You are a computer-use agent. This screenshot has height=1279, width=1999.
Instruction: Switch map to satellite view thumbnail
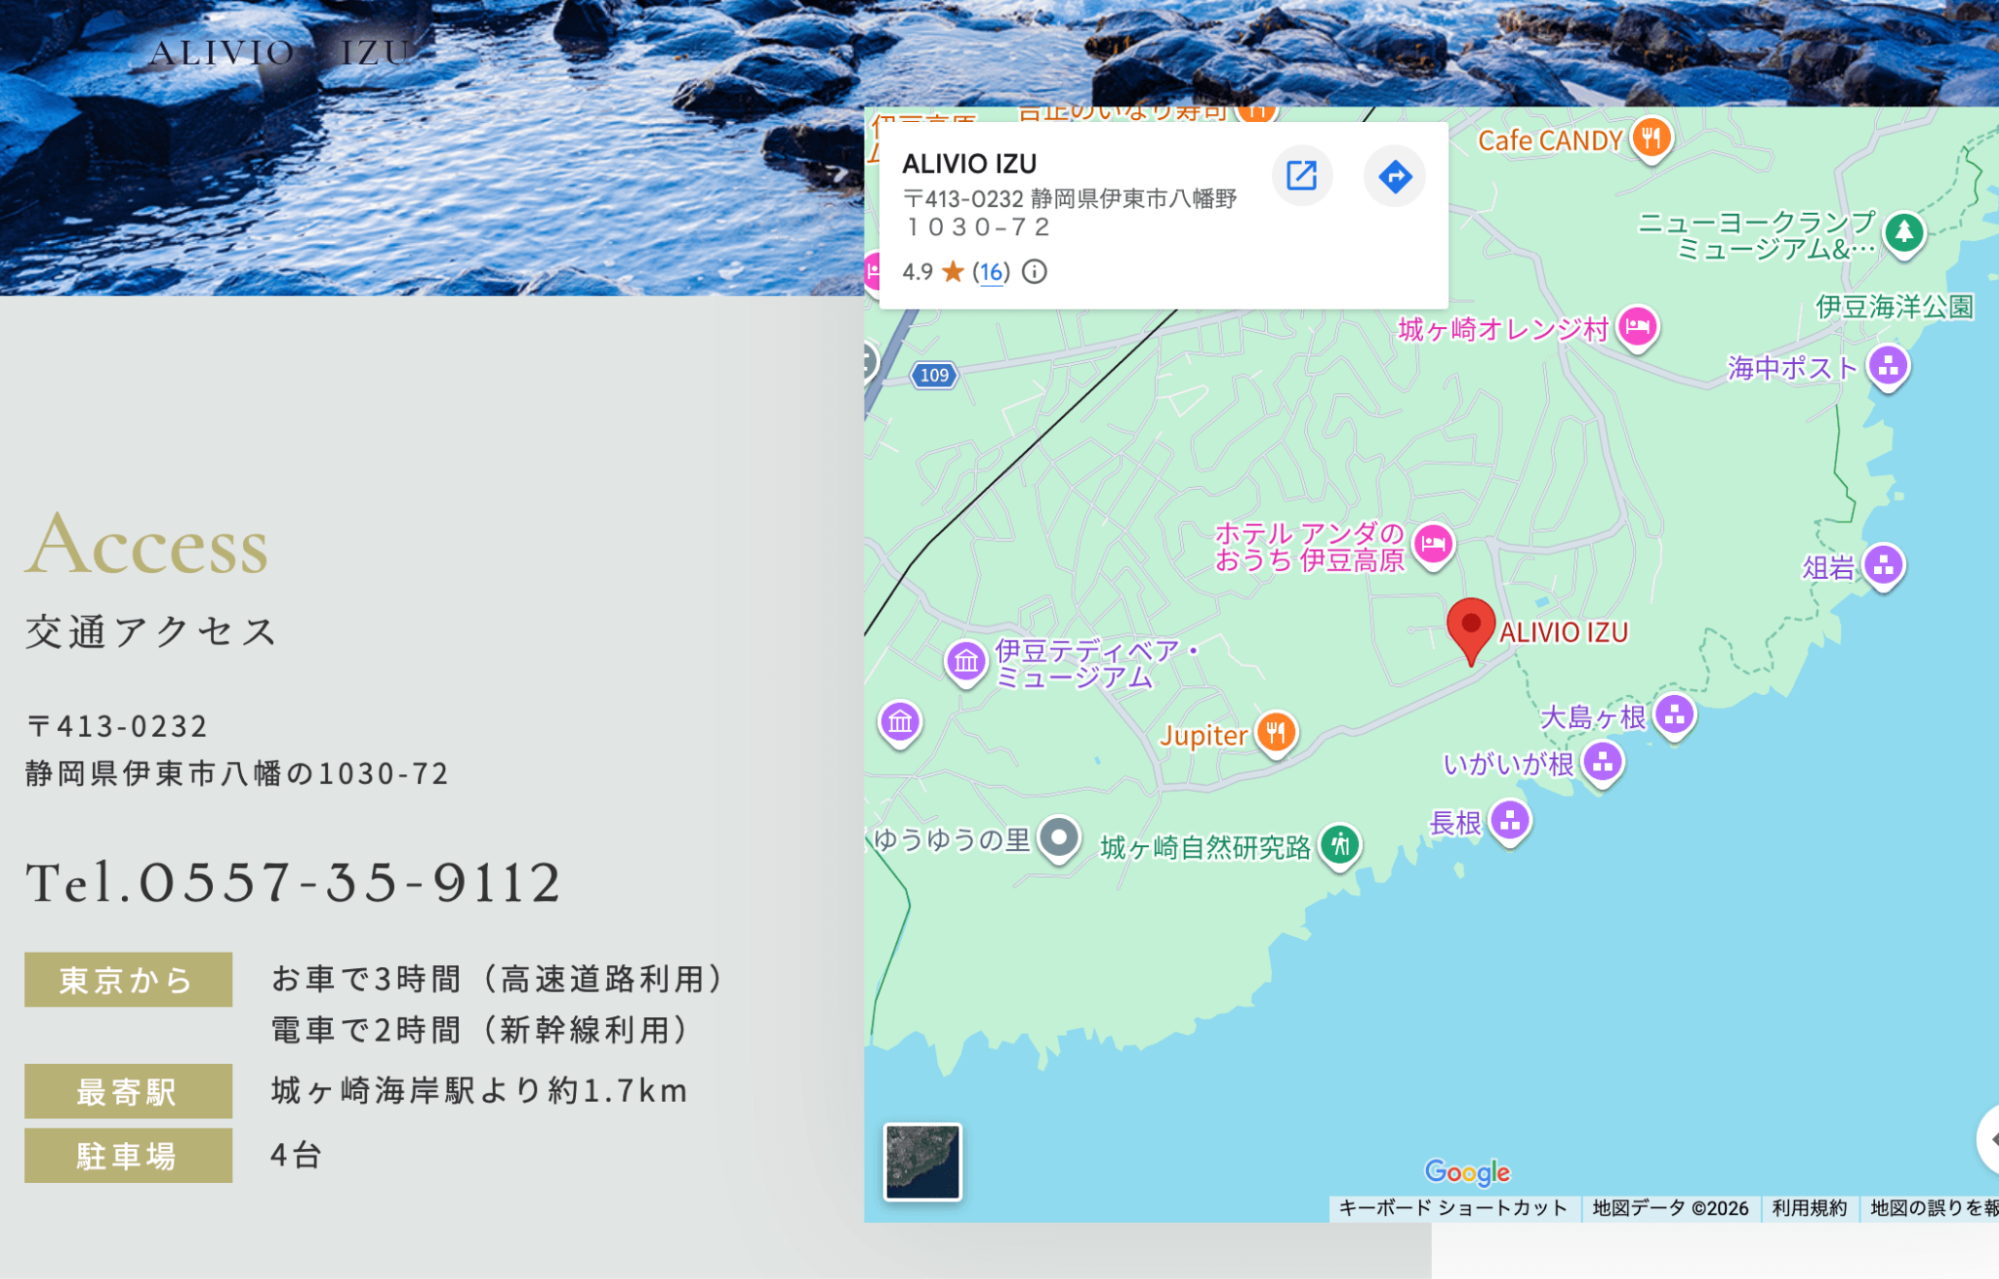[x=922, y=1161]
